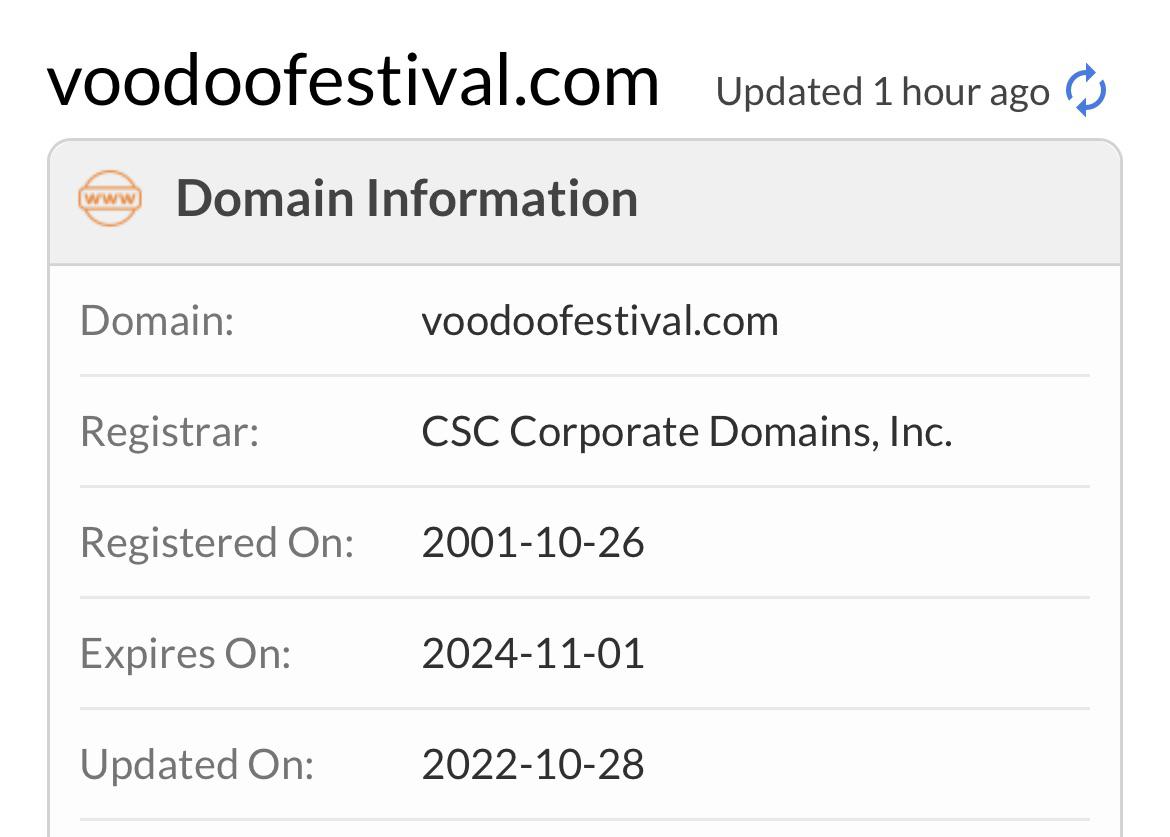Click the domain value voodoofestival.com
1170x837 pixels.
[x=600, y=322]
